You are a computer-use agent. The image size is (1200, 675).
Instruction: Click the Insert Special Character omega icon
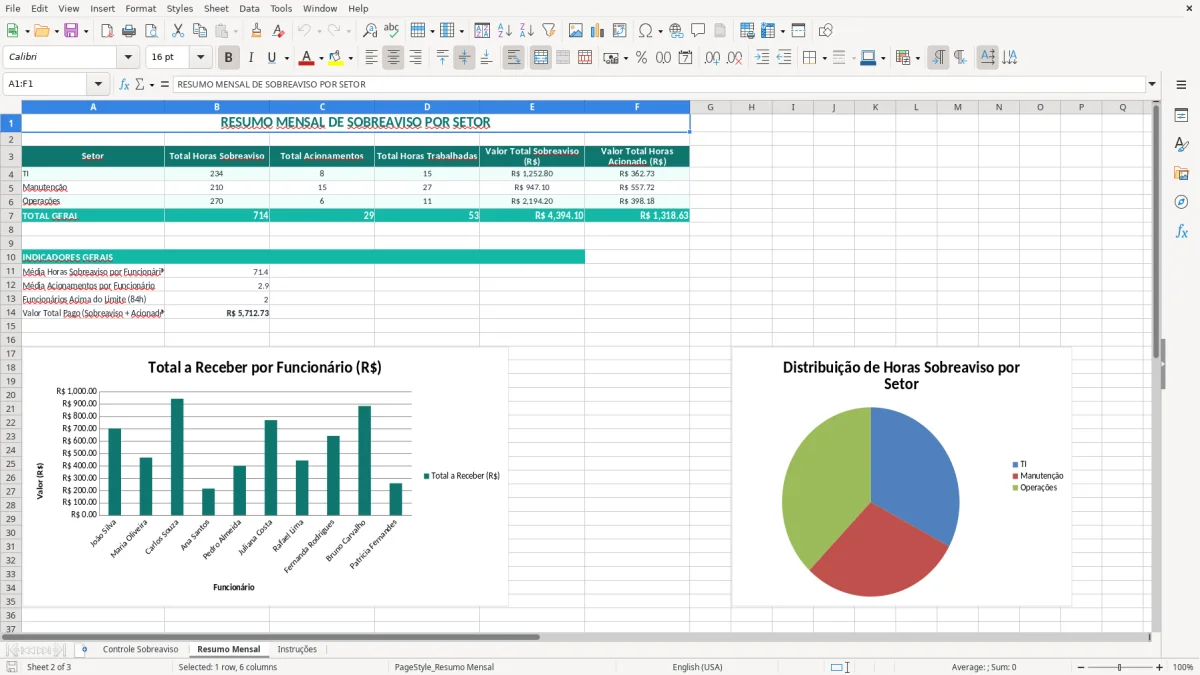click(x=645, y=31)
